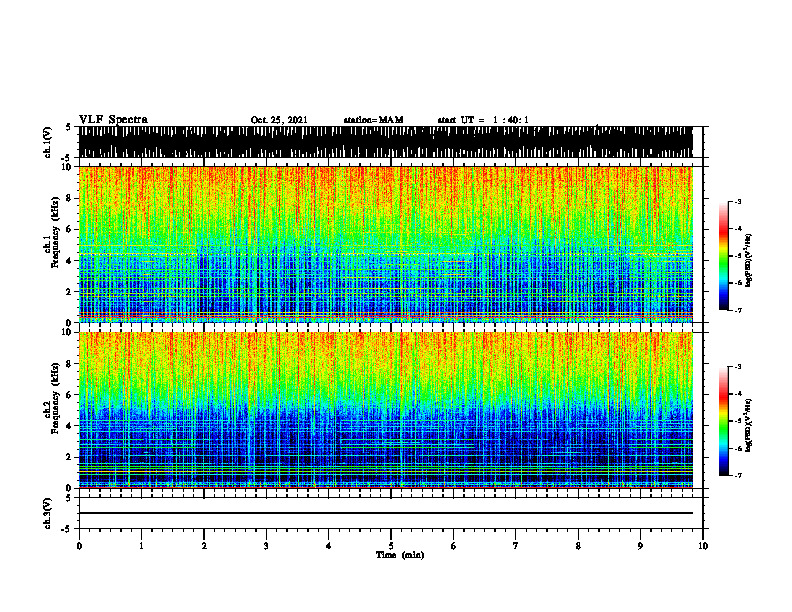Click the ch.2 color bar PSD unit label
Viewport: 792px width, 612px height.
[749, 425]
